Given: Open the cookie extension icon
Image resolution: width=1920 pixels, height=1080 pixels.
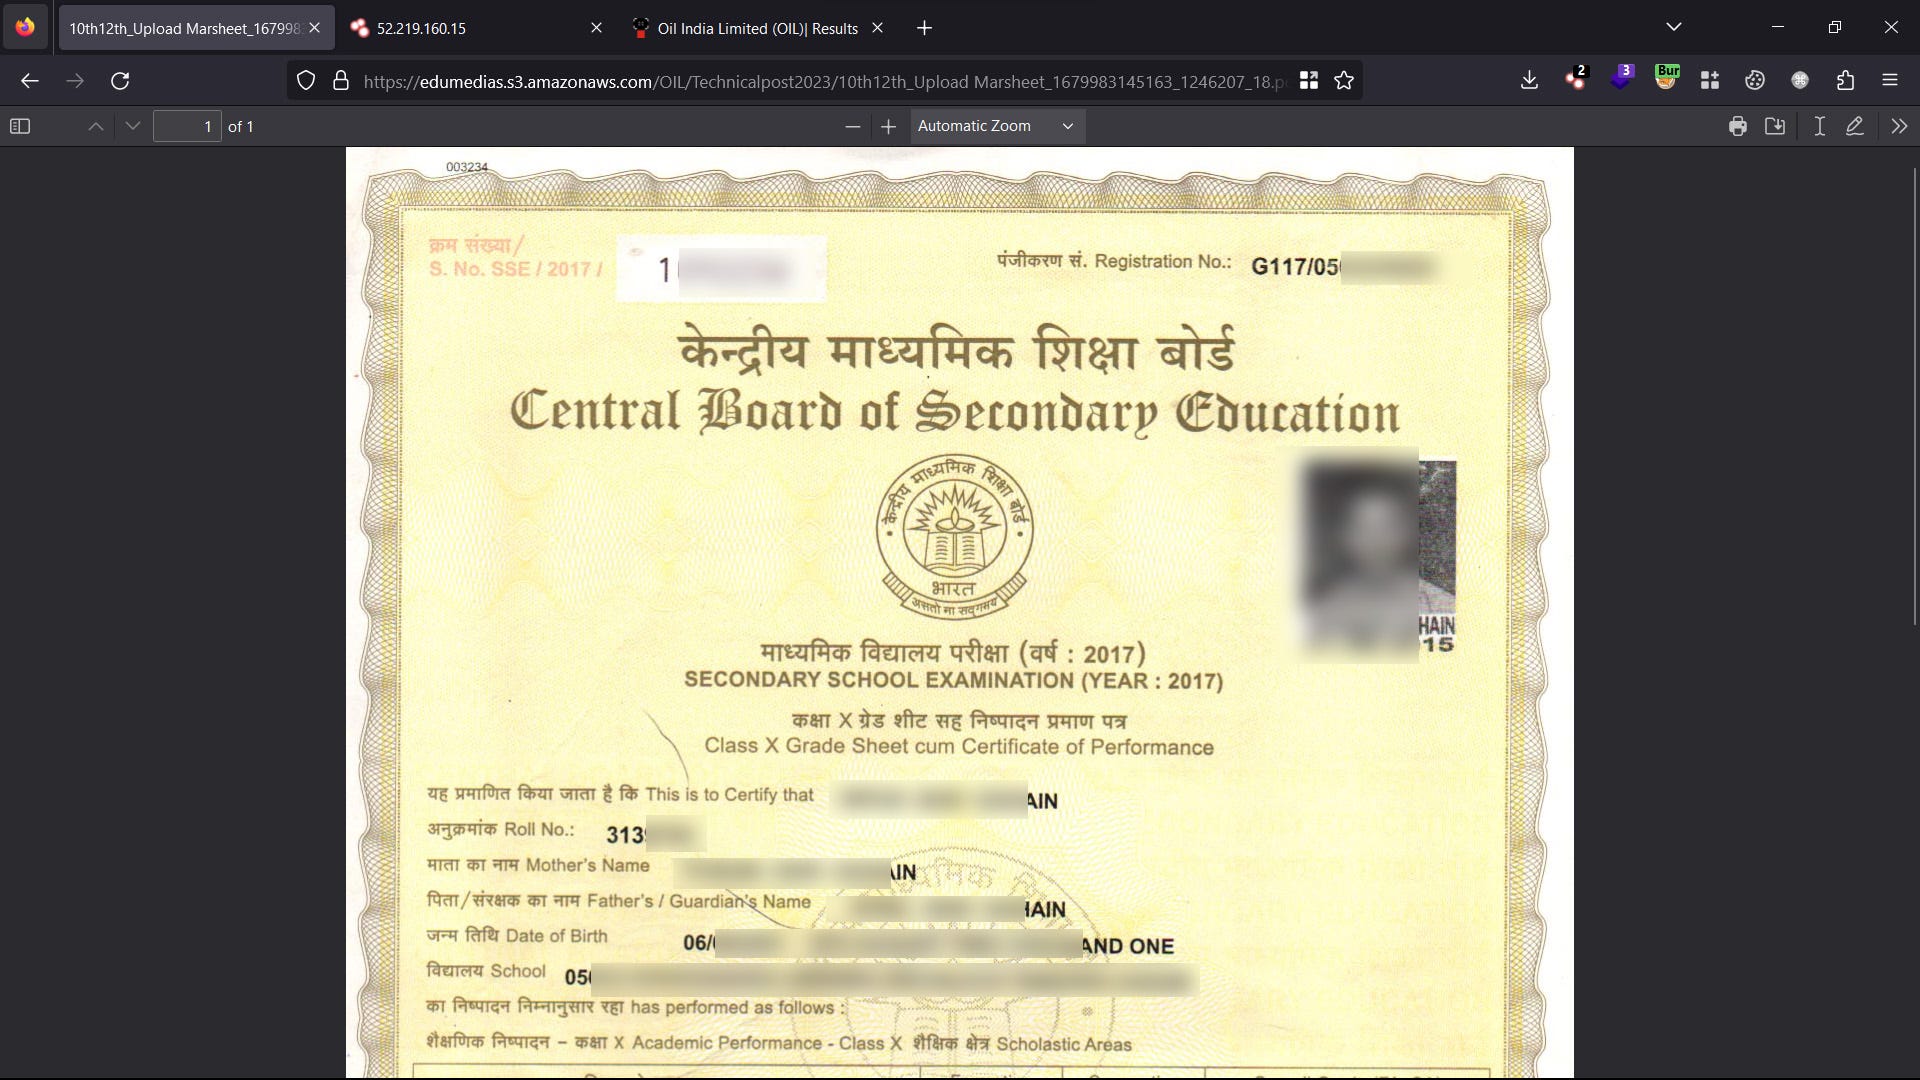Looking at the screenshot, I should pyautogui.click(x=1755, y=81).
